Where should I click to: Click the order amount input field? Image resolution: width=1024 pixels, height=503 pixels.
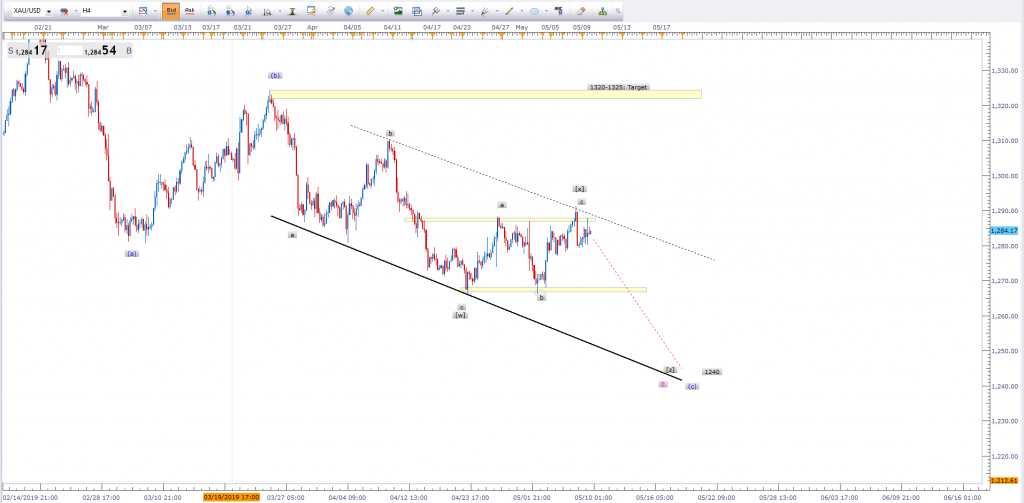point(72,48)
